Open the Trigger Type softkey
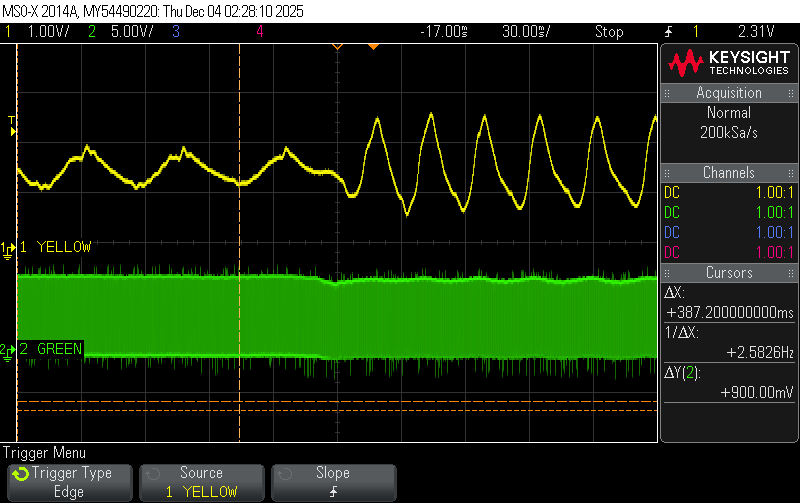The width and height of the screenshot is (800, 503). (70, 482)
